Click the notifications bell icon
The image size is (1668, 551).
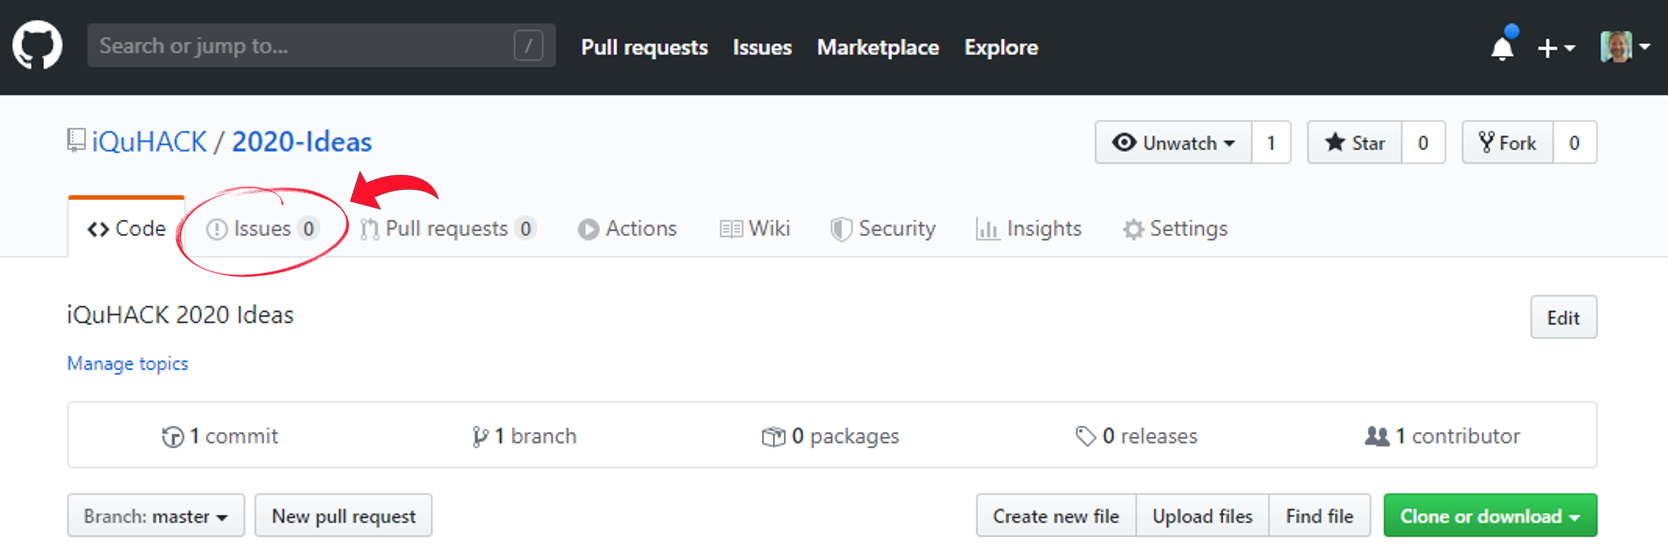[x=1502, y=47]
